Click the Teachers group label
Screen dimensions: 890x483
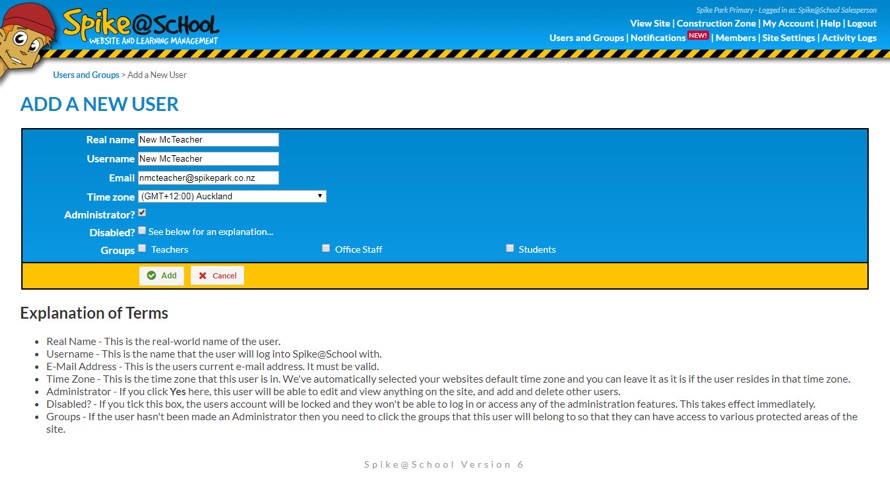click(x=169, y=250)
